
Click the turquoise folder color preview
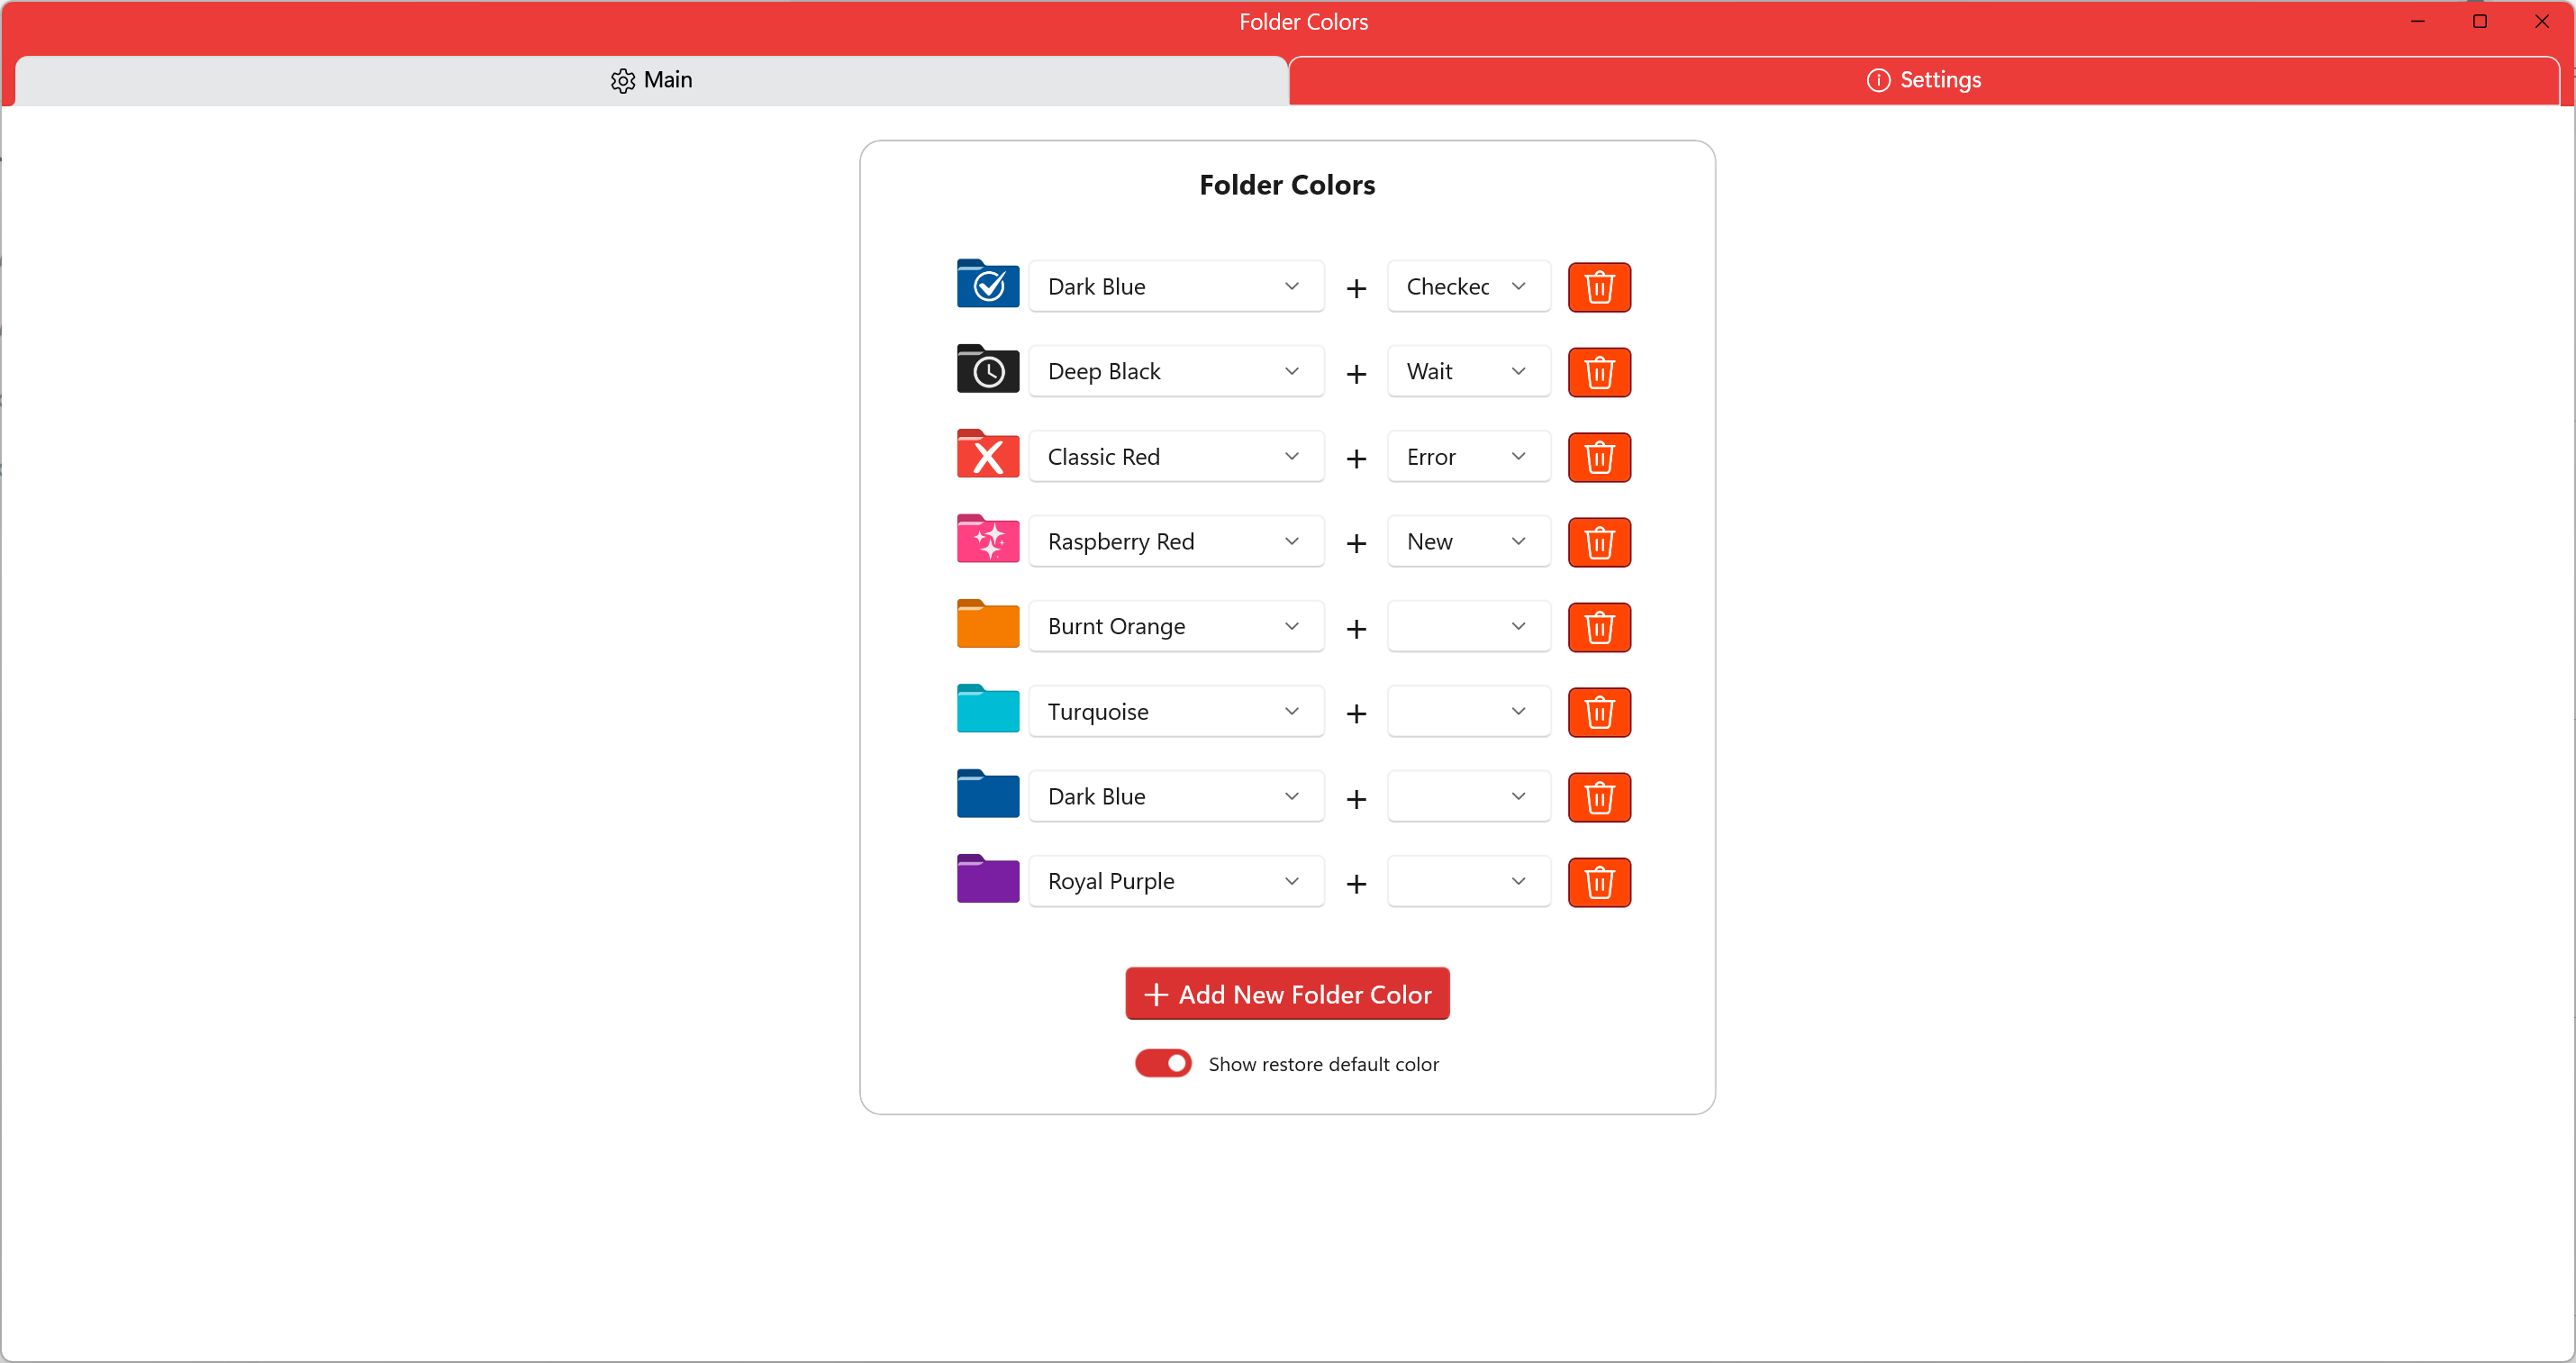point(987,710)
